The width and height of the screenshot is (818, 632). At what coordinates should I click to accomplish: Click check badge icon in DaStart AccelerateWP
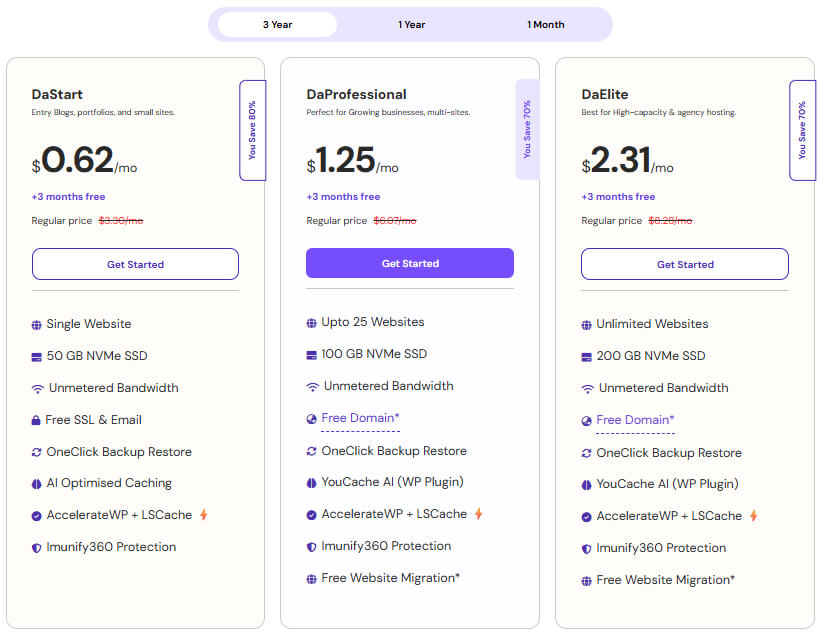(37, 516)
